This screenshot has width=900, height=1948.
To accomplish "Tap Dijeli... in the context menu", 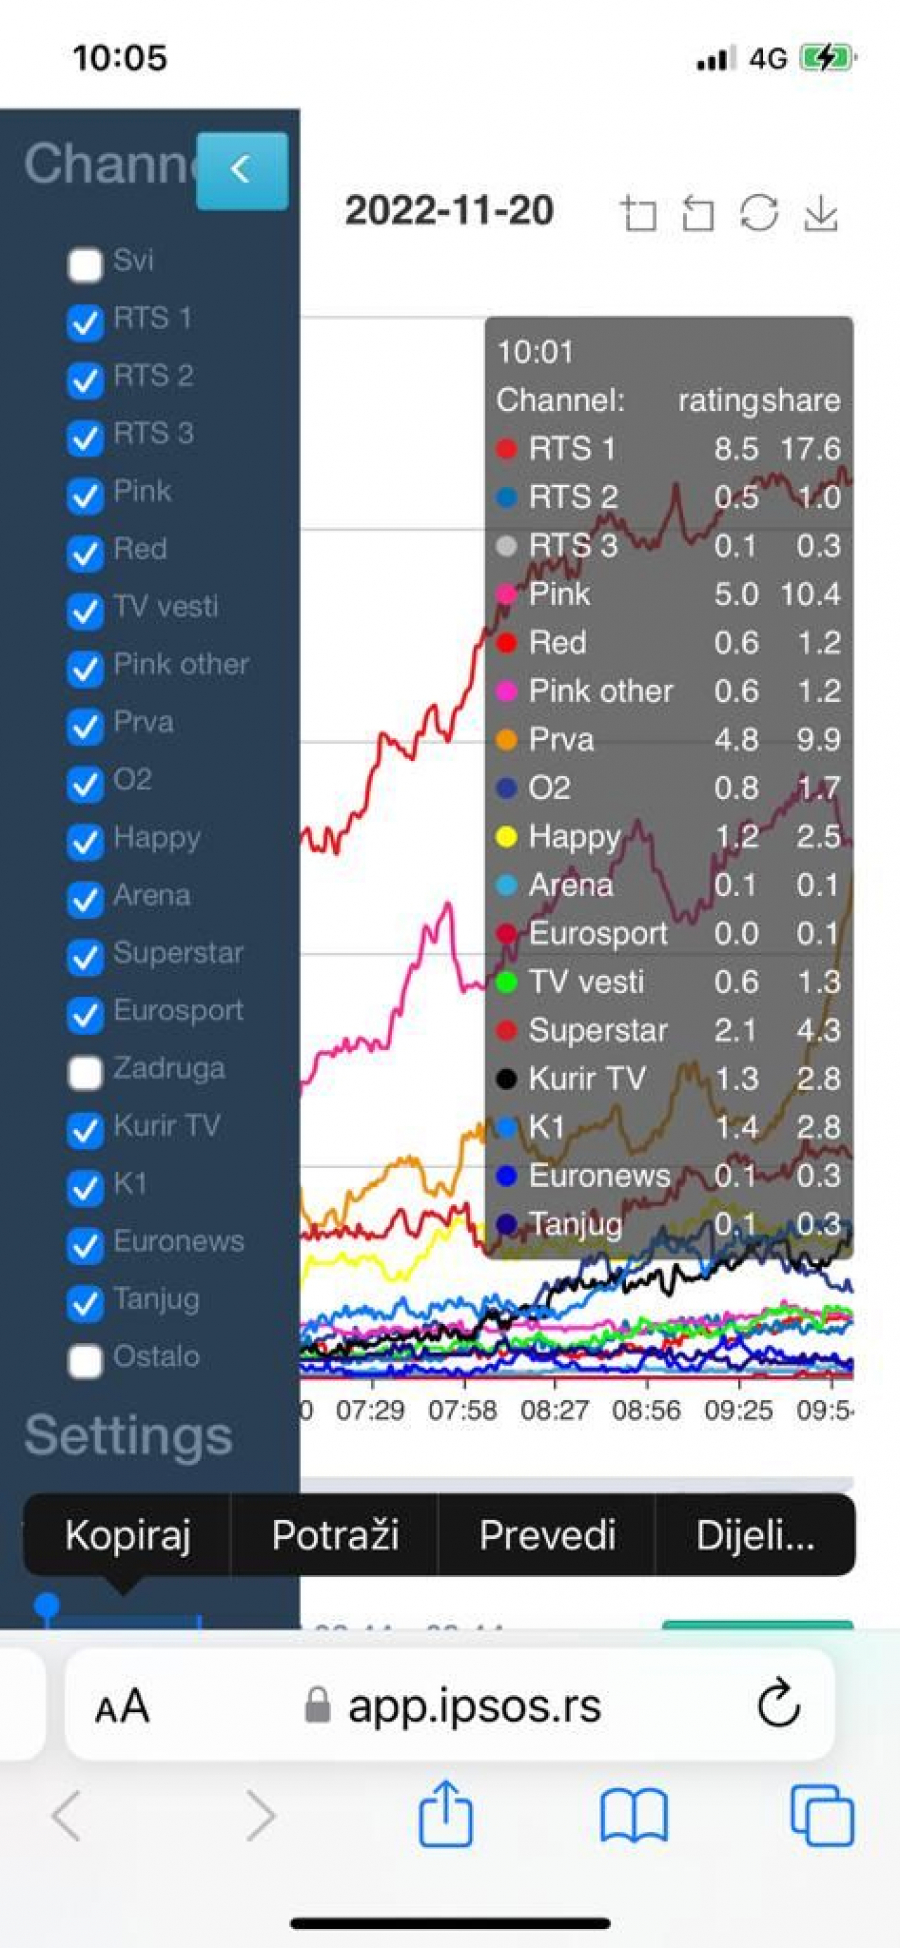I will click(755, 1535).
